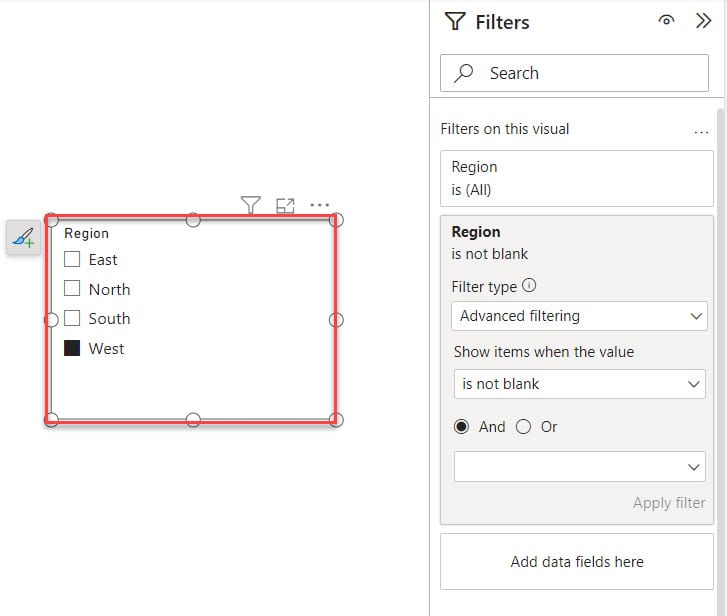
Task: Enter focus mode for the slicer visual
Action: 285,205
